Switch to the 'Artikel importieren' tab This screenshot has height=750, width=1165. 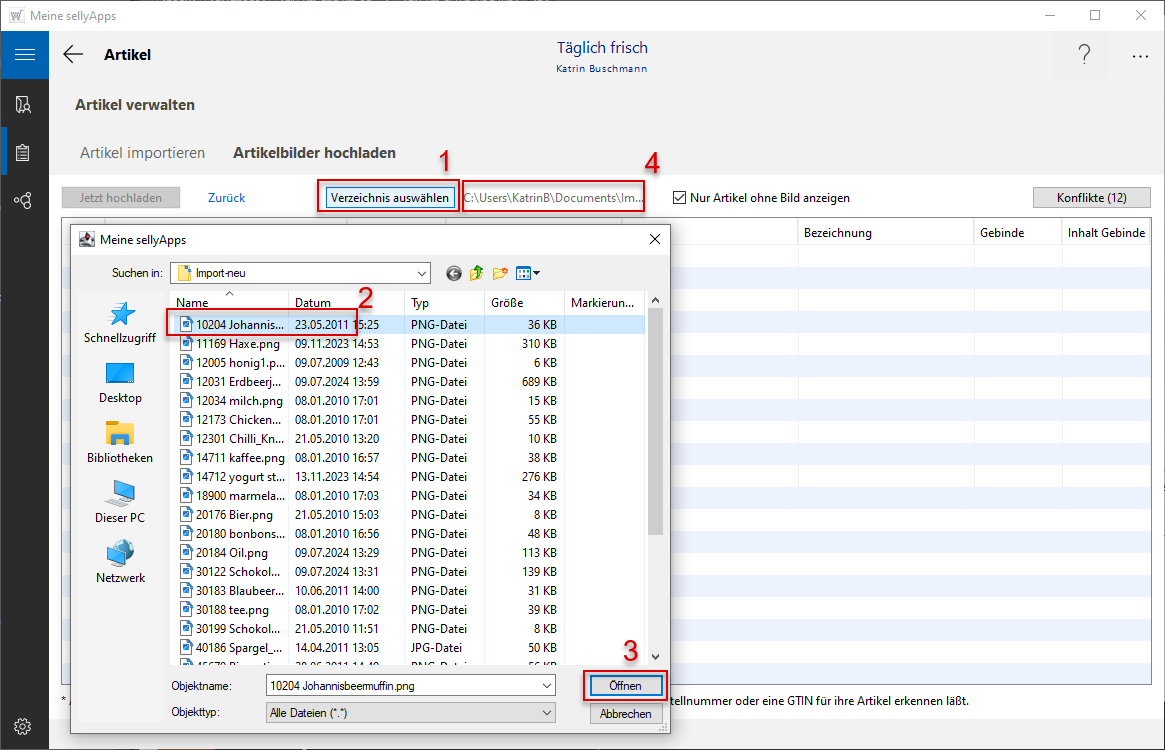(x=142, y=153)
